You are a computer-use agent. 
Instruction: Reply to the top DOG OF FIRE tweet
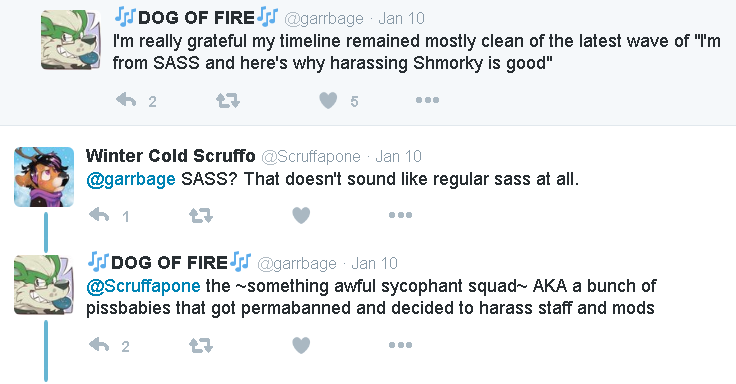coord(126,100)
